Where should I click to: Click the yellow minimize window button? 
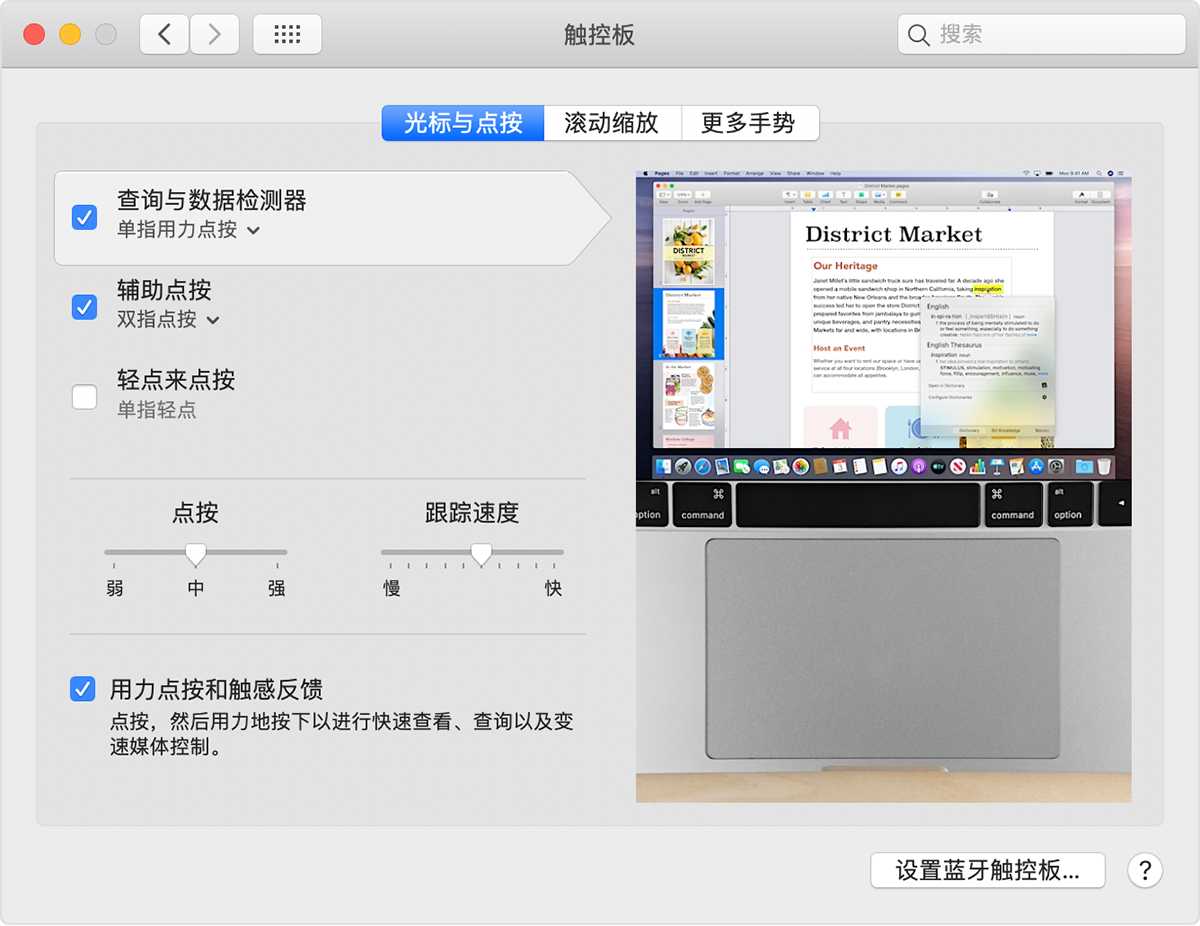pyautogui.click(x=70, y=35)
